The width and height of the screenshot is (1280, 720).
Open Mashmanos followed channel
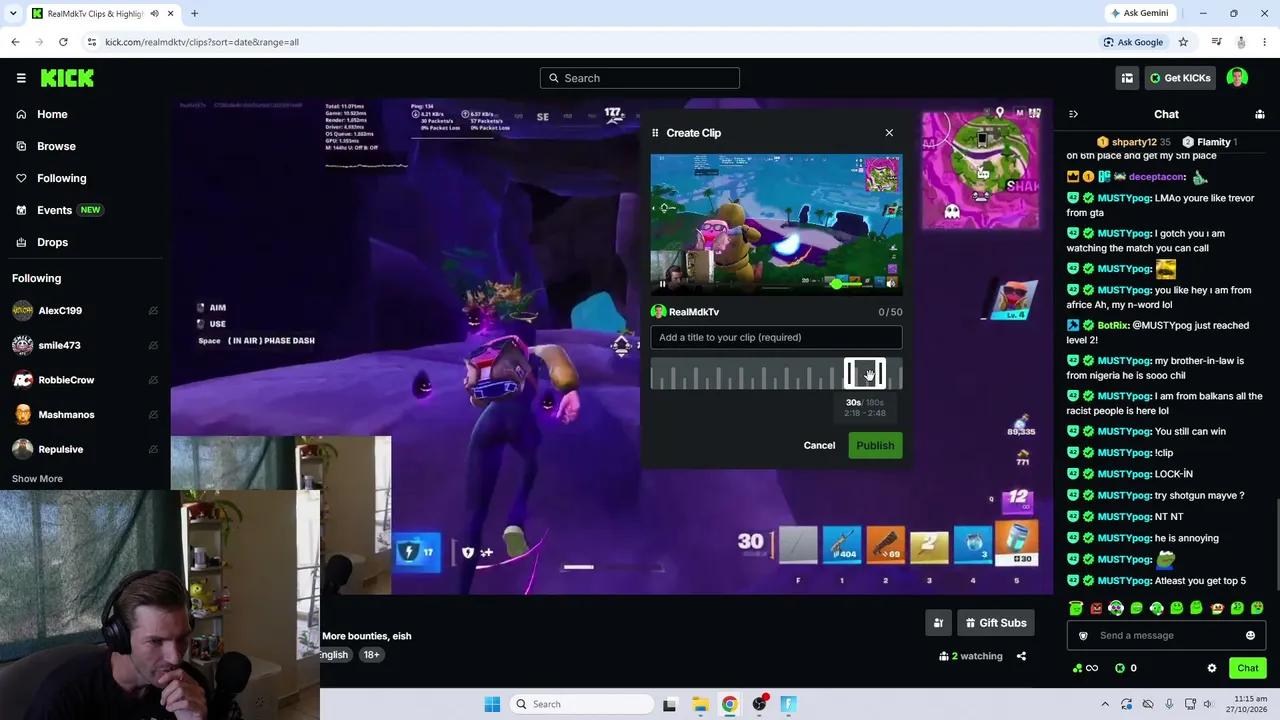(67, 414)
